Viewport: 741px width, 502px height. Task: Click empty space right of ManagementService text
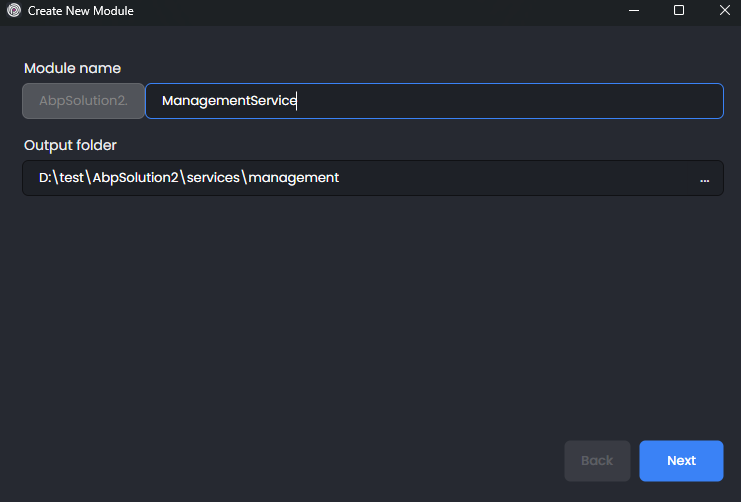[x=500, y=101]
